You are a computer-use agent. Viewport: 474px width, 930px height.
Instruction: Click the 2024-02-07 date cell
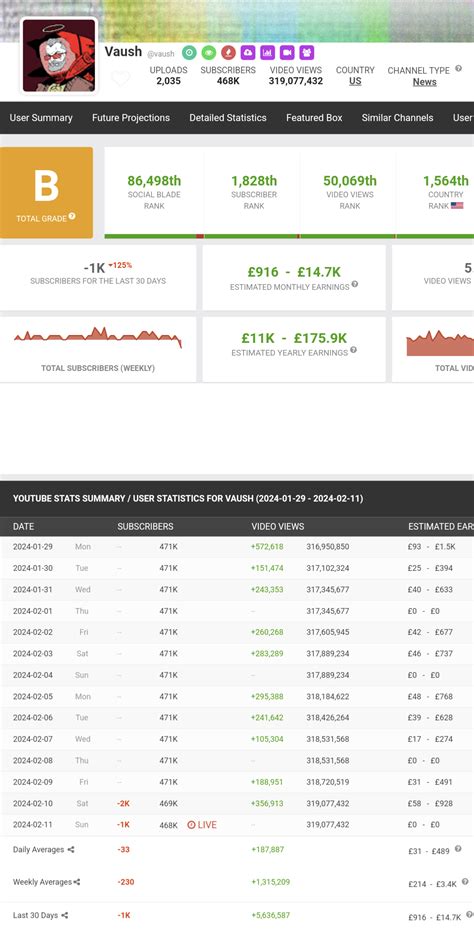click(33, 739)
